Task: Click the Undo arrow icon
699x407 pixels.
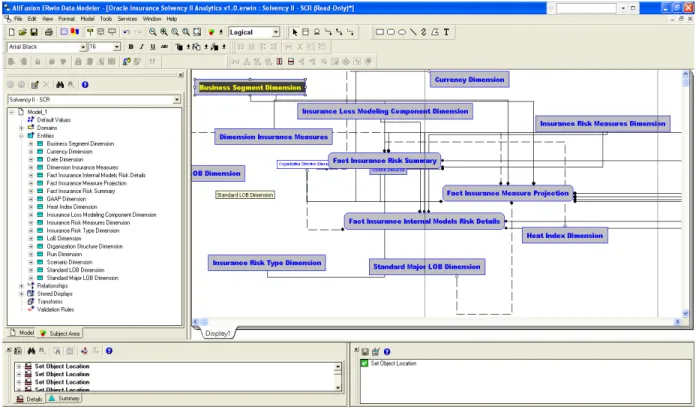Action: coord(127,32)
